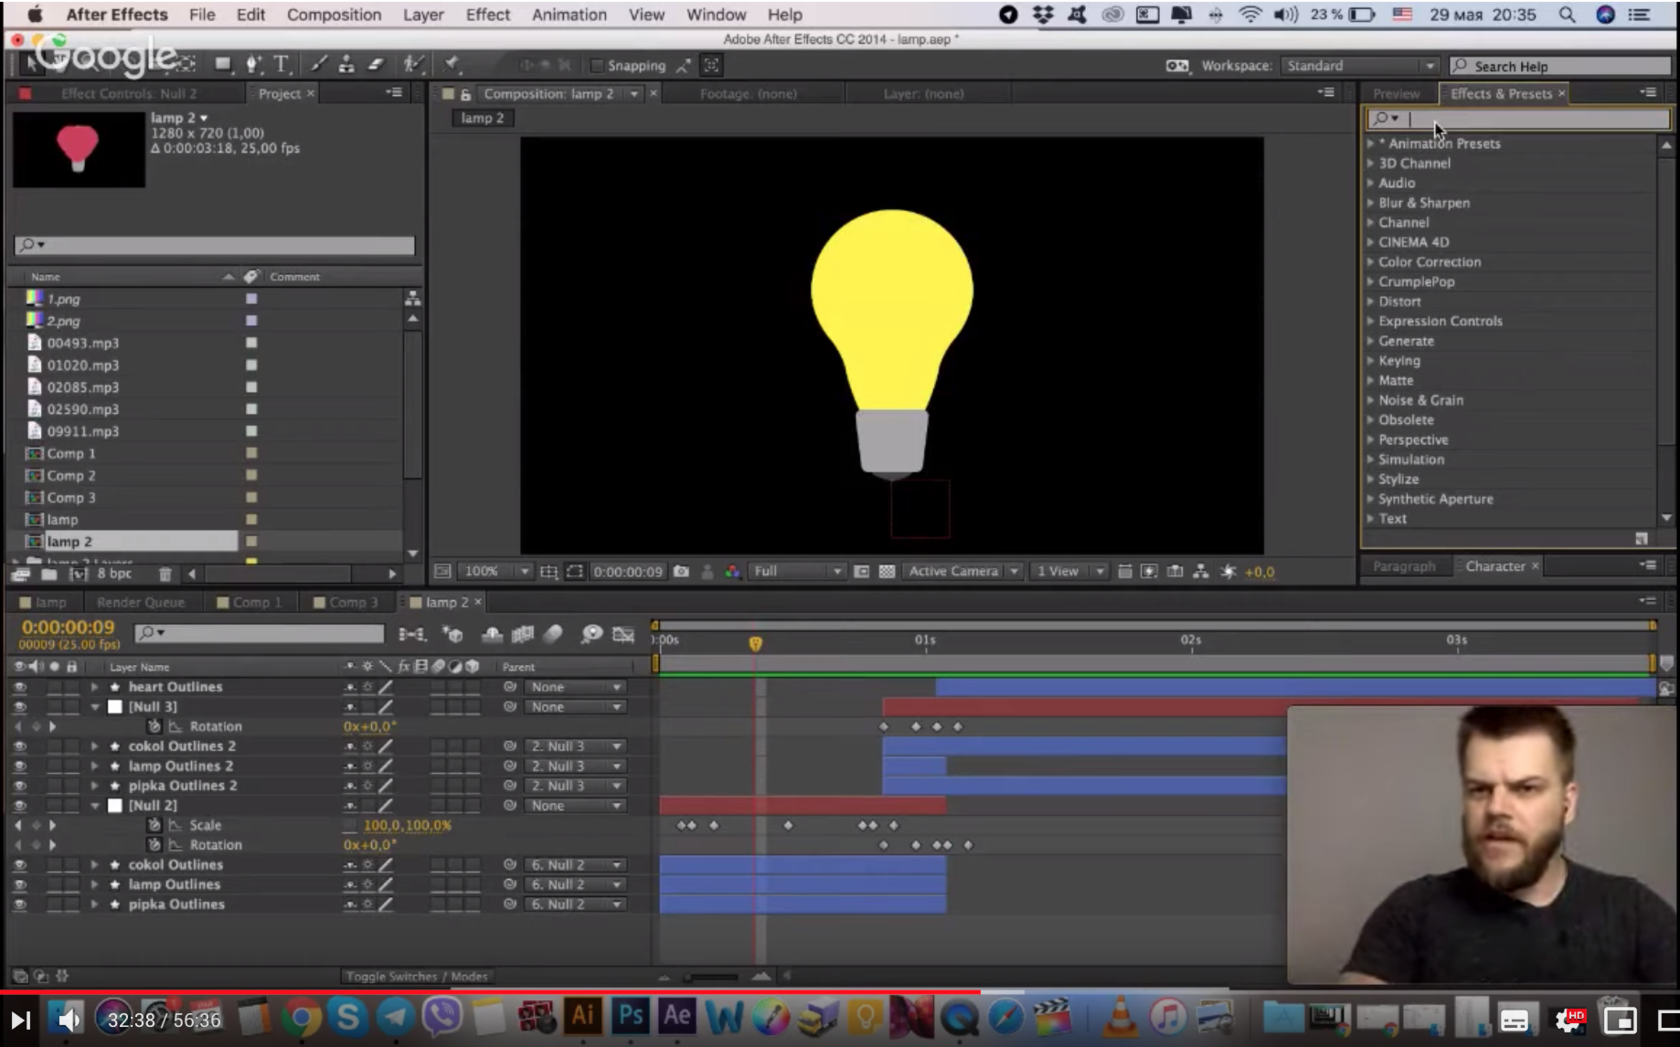Click the lamp 2 purple label swatch

click(252, 541)
